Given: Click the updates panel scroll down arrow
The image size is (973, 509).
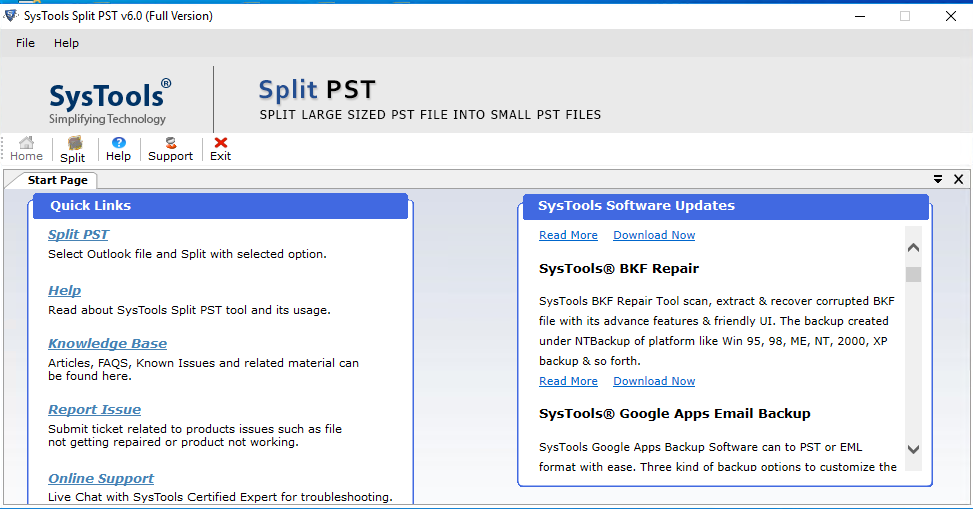Looking at the screenshot, I should 913,449.
